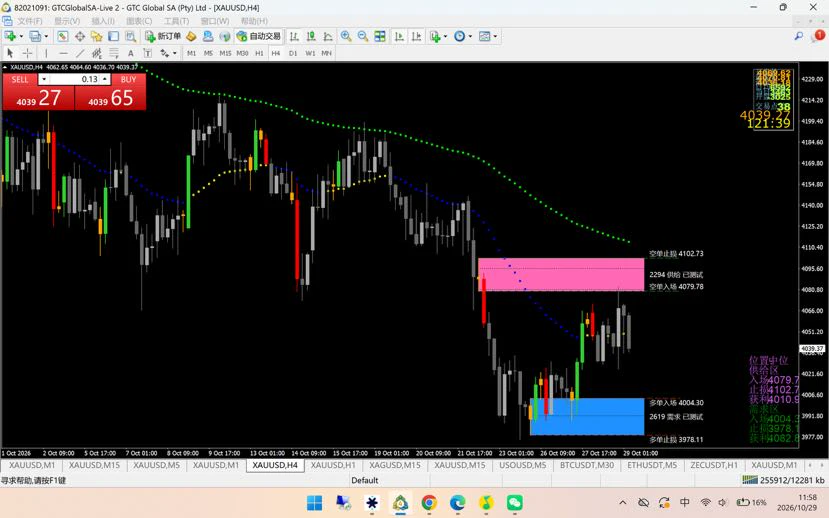
Task: Expand the new chart dropdown arrow
Action: pyautogui.click(x=21, y=36)
